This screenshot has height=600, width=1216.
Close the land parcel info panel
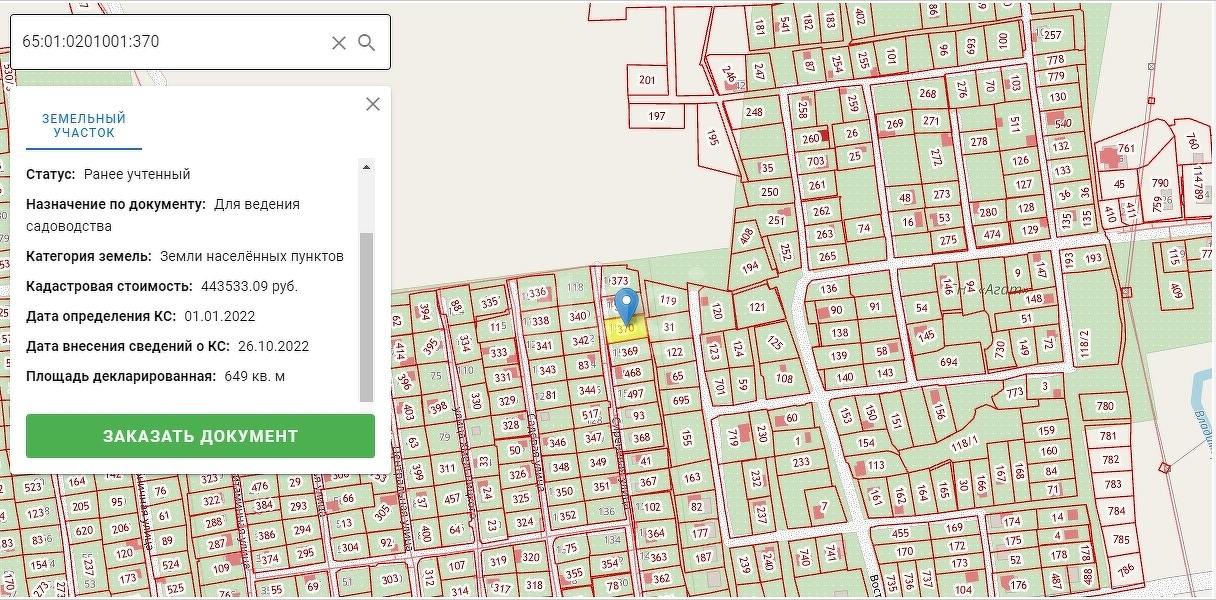373,104
